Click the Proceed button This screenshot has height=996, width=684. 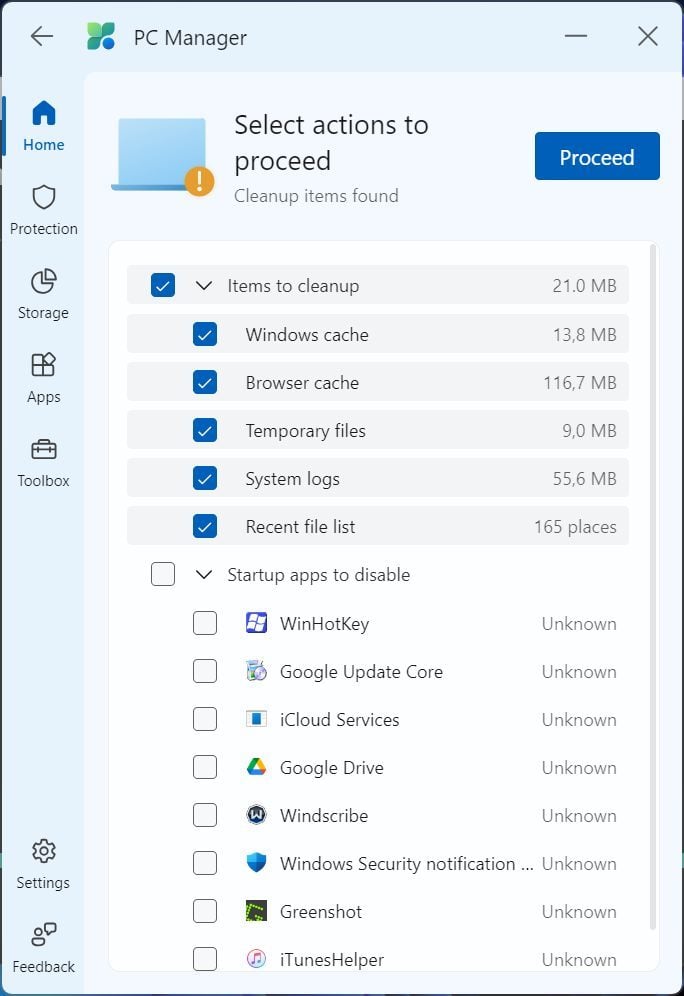[x=597, y=156]
